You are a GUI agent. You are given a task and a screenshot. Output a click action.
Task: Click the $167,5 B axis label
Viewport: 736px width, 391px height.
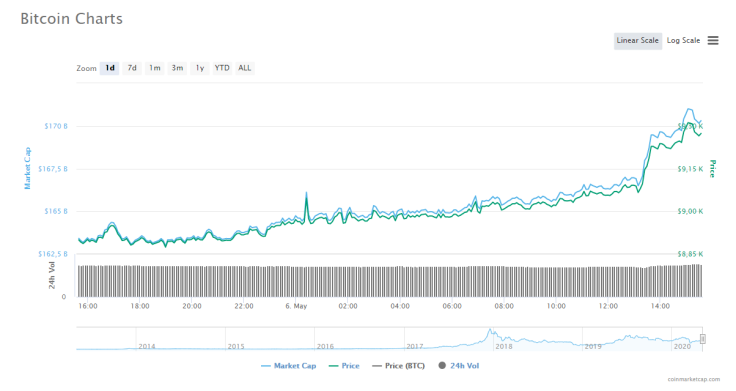point(53,169)
